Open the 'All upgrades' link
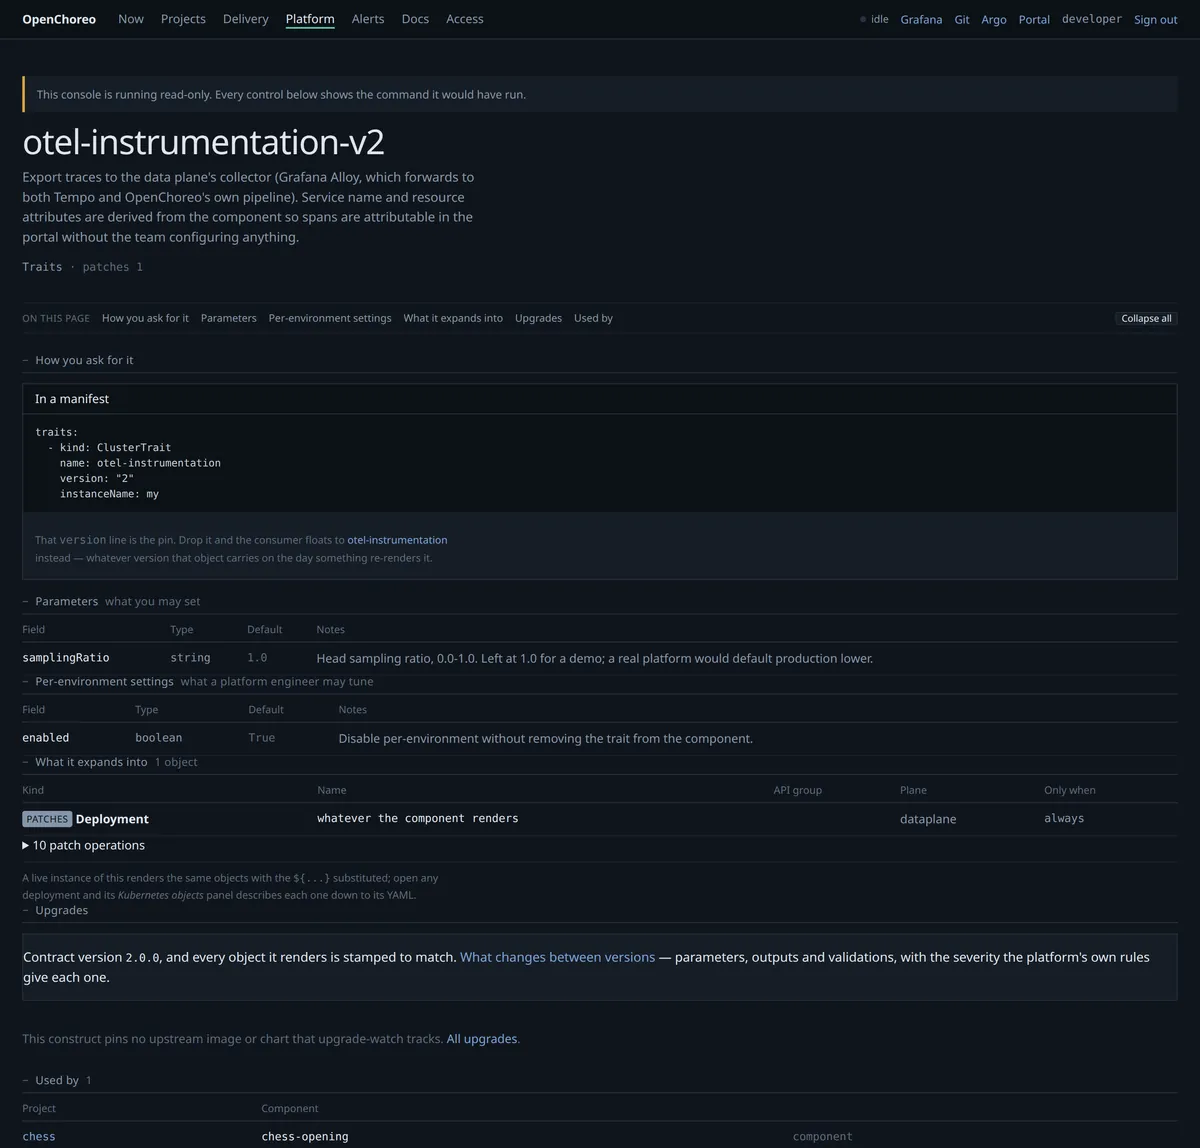The image size is (1200, 1148). tap(482, 1039)
